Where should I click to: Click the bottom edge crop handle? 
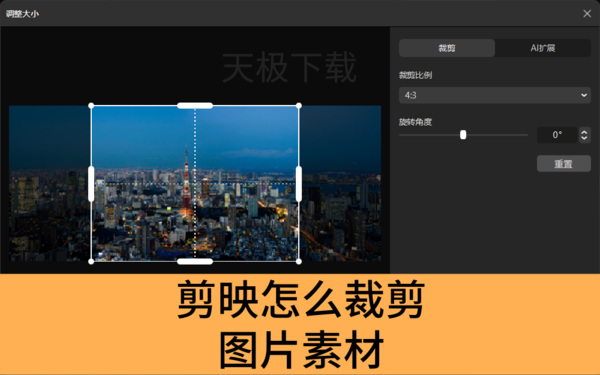click(195, 261)
